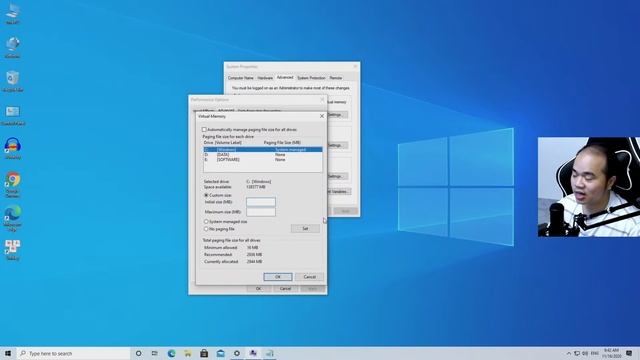Select Custom size radio button
This screenshot has width=640, height=360.
click(x=206, y=196)
